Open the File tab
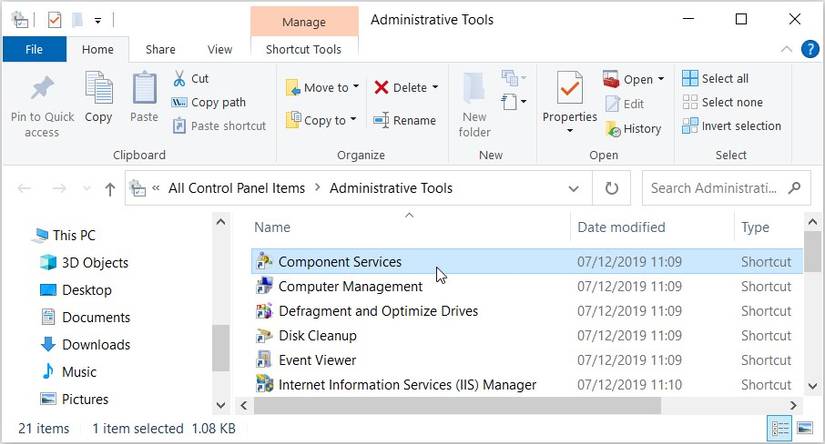 coord(34,49)
